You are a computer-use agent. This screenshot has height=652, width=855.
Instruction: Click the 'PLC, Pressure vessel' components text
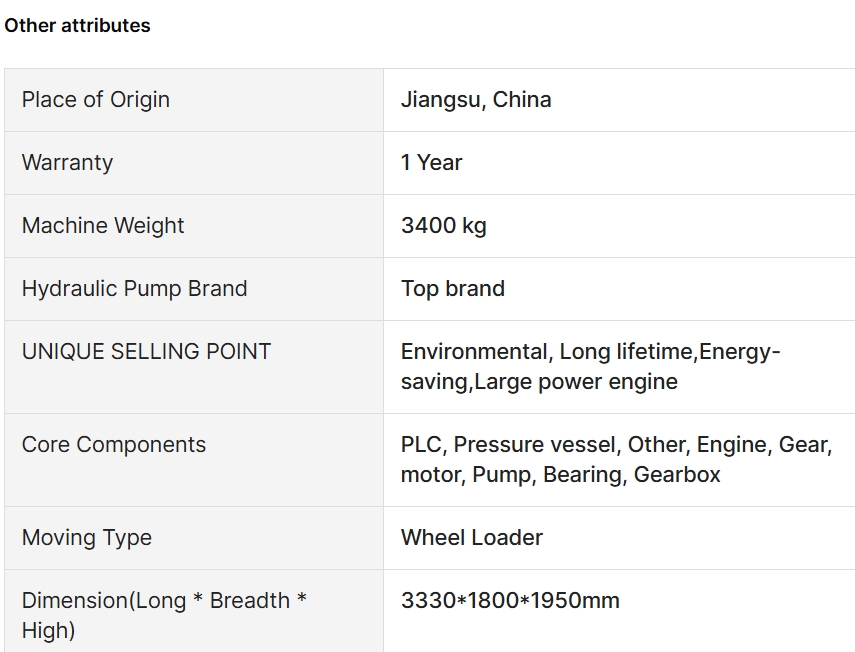point(509,445)
